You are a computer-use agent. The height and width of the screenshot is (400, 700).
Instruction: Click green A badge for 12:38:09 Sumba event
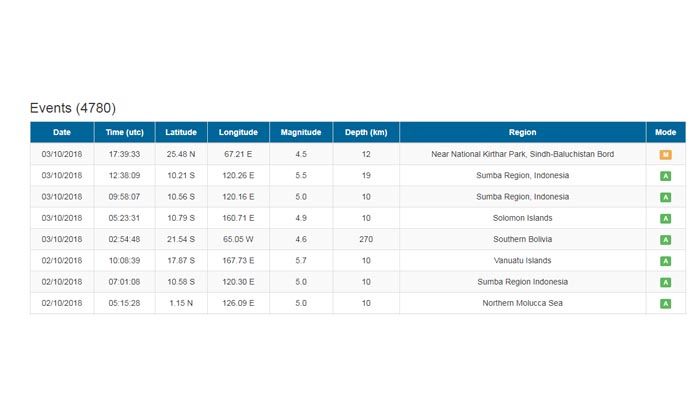[x=665, y=176]
